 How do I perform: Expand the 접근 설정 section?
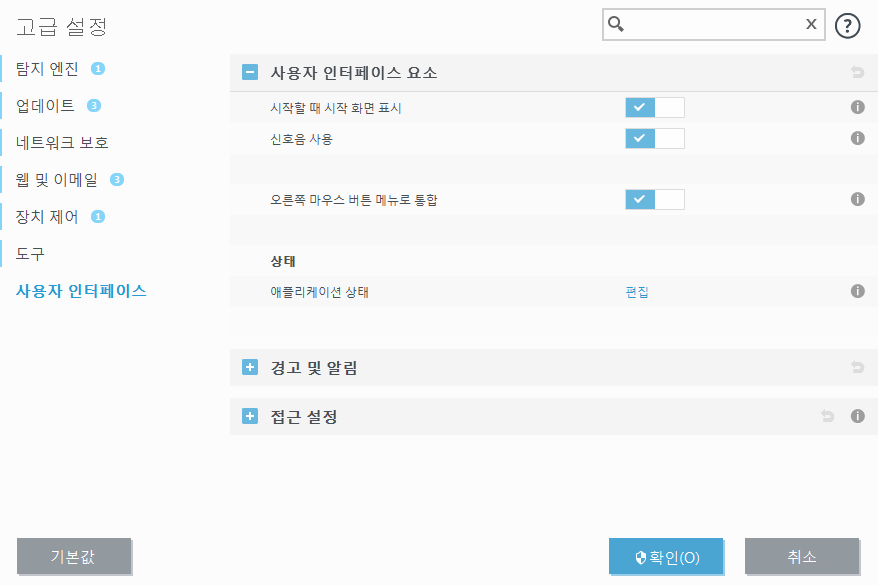[x=249, y=416]
